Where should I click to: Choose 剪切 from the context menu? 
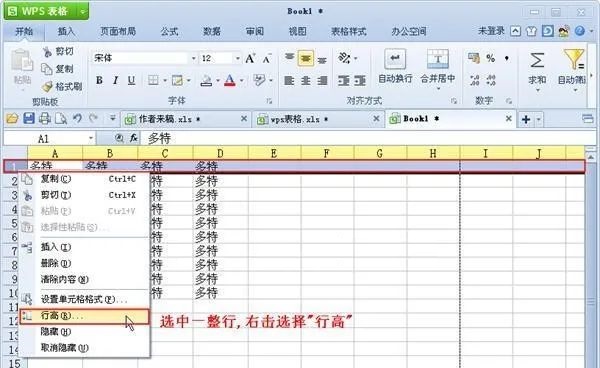tap(85, 195)
